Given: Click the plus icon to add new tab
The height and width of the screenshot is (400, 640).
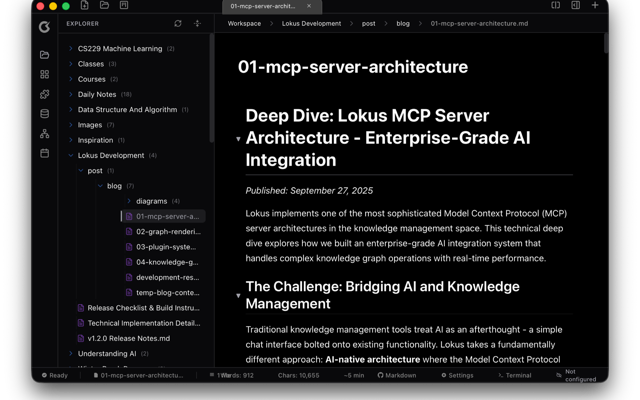Looking at the screenshot, I should (x=595, y=6).
